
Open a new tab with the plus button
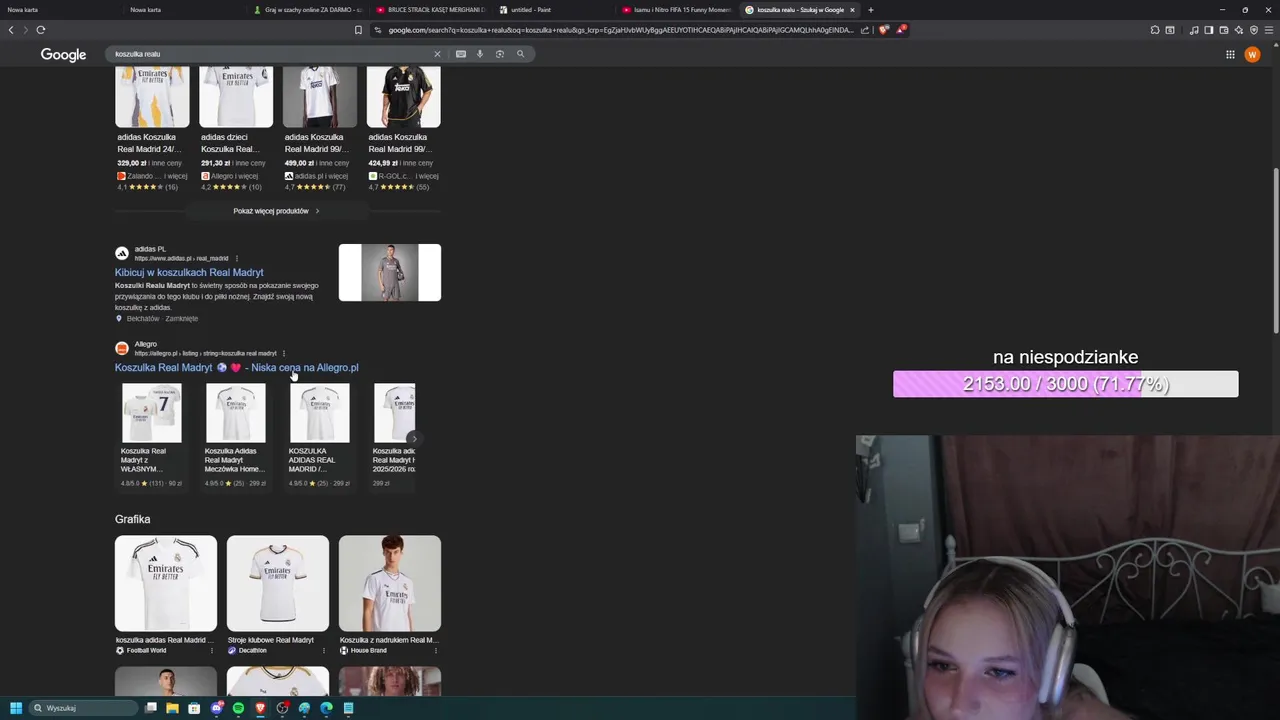coord(870,10)
